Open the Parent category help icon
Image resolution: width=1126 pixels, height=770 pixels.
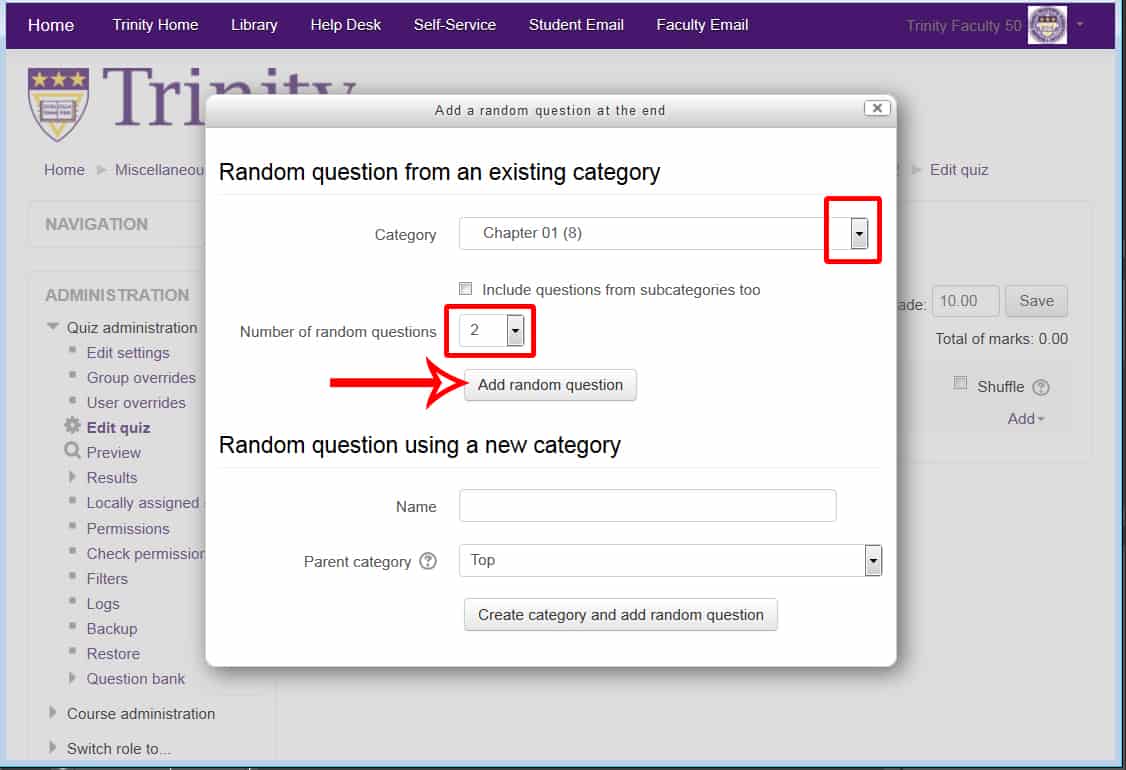coord(428,561)
